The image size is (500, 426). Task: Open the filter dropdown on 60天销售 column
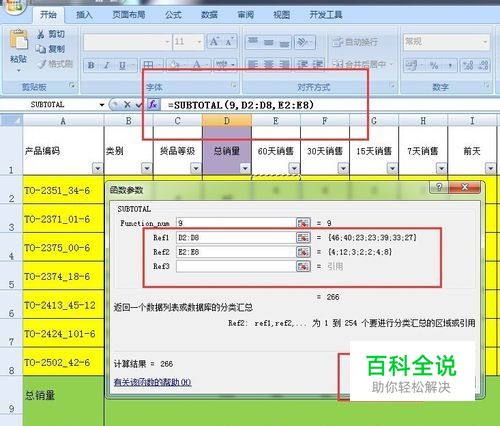[x=294, y=168]
